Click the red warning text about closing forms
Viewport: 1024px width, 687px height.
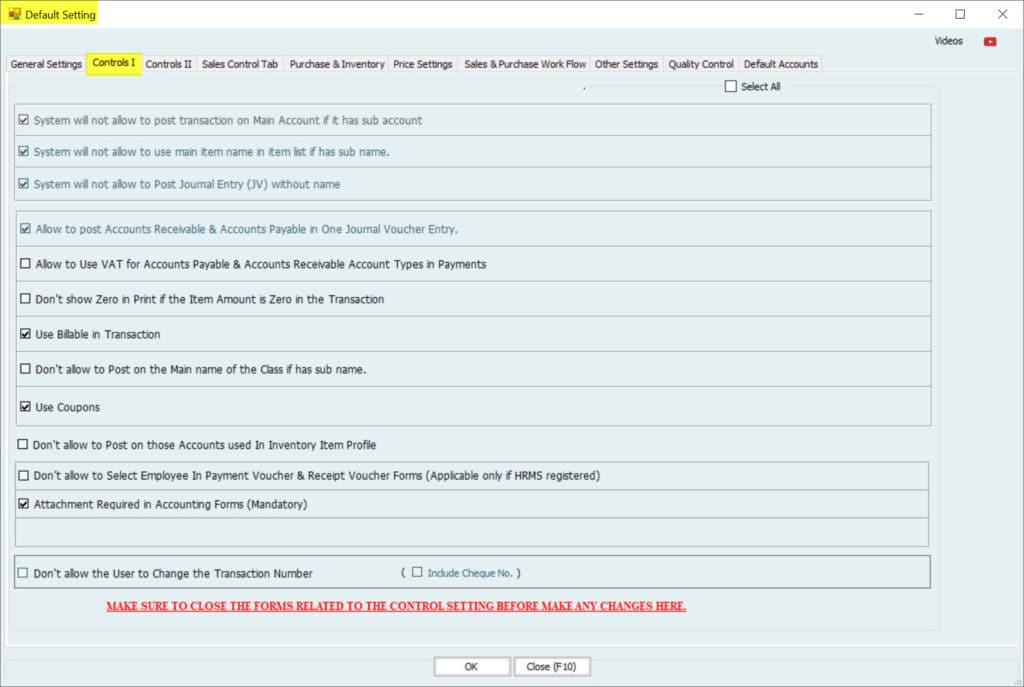pyautogui.click(x=396, y=606)
